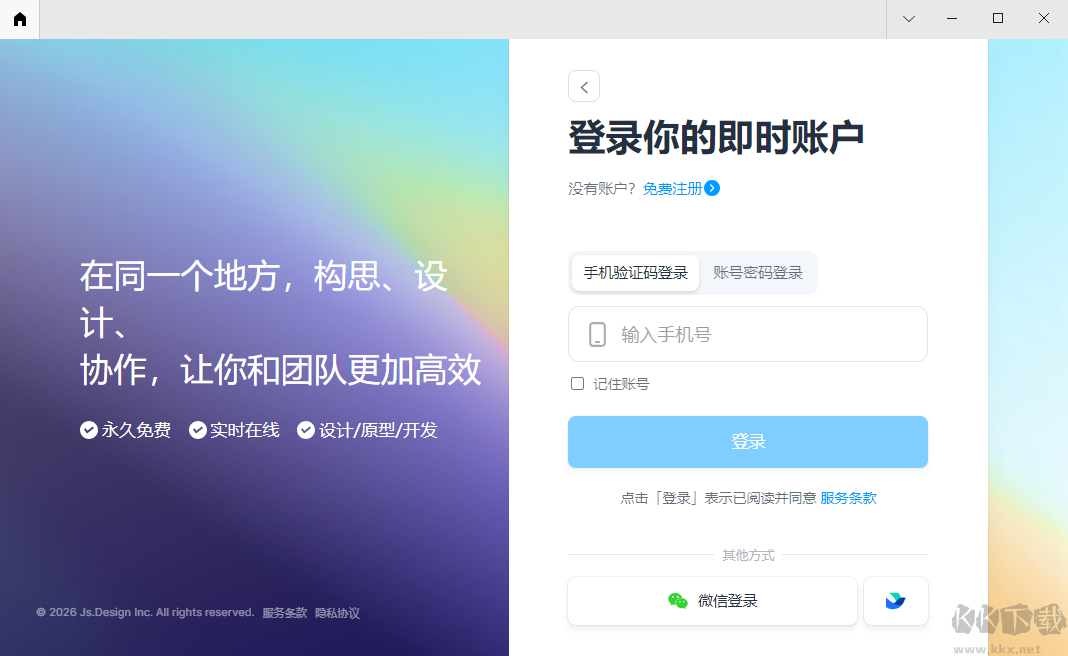Click inside the 输入手机号 input field

pos(747,334)
